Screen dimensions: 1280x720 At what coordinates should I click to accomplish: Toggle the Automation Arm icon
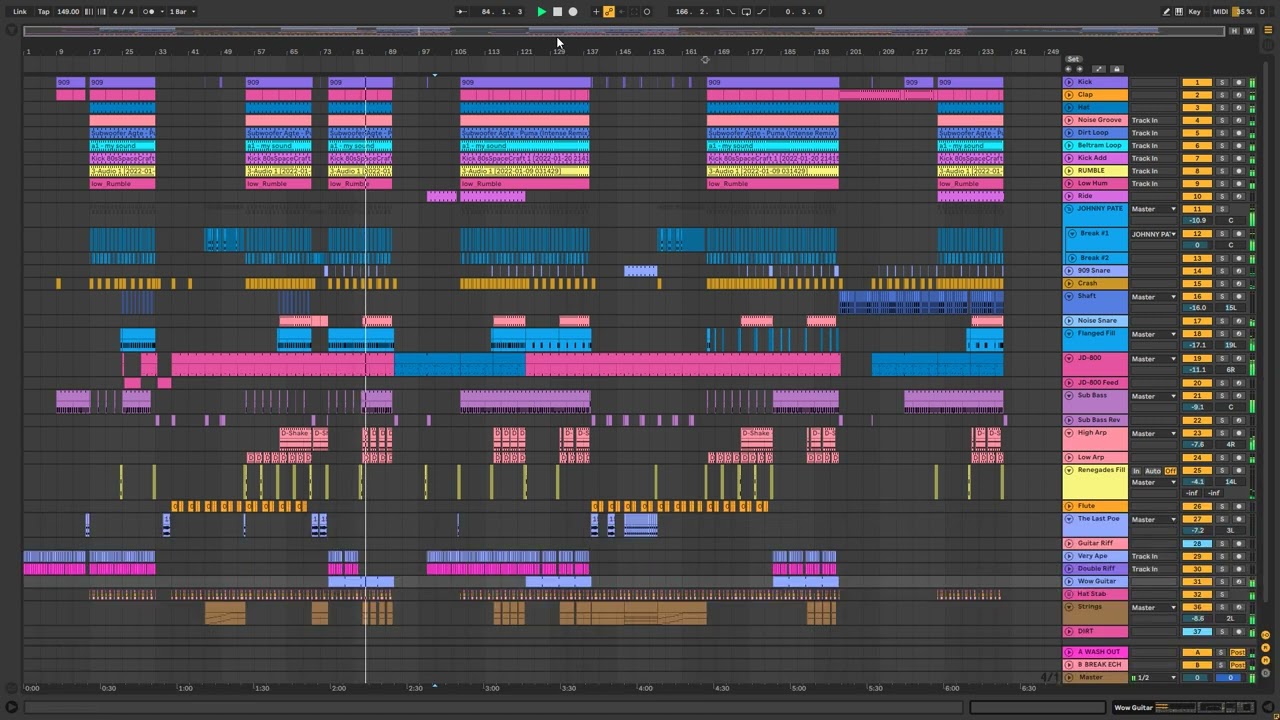coord(608,12)
